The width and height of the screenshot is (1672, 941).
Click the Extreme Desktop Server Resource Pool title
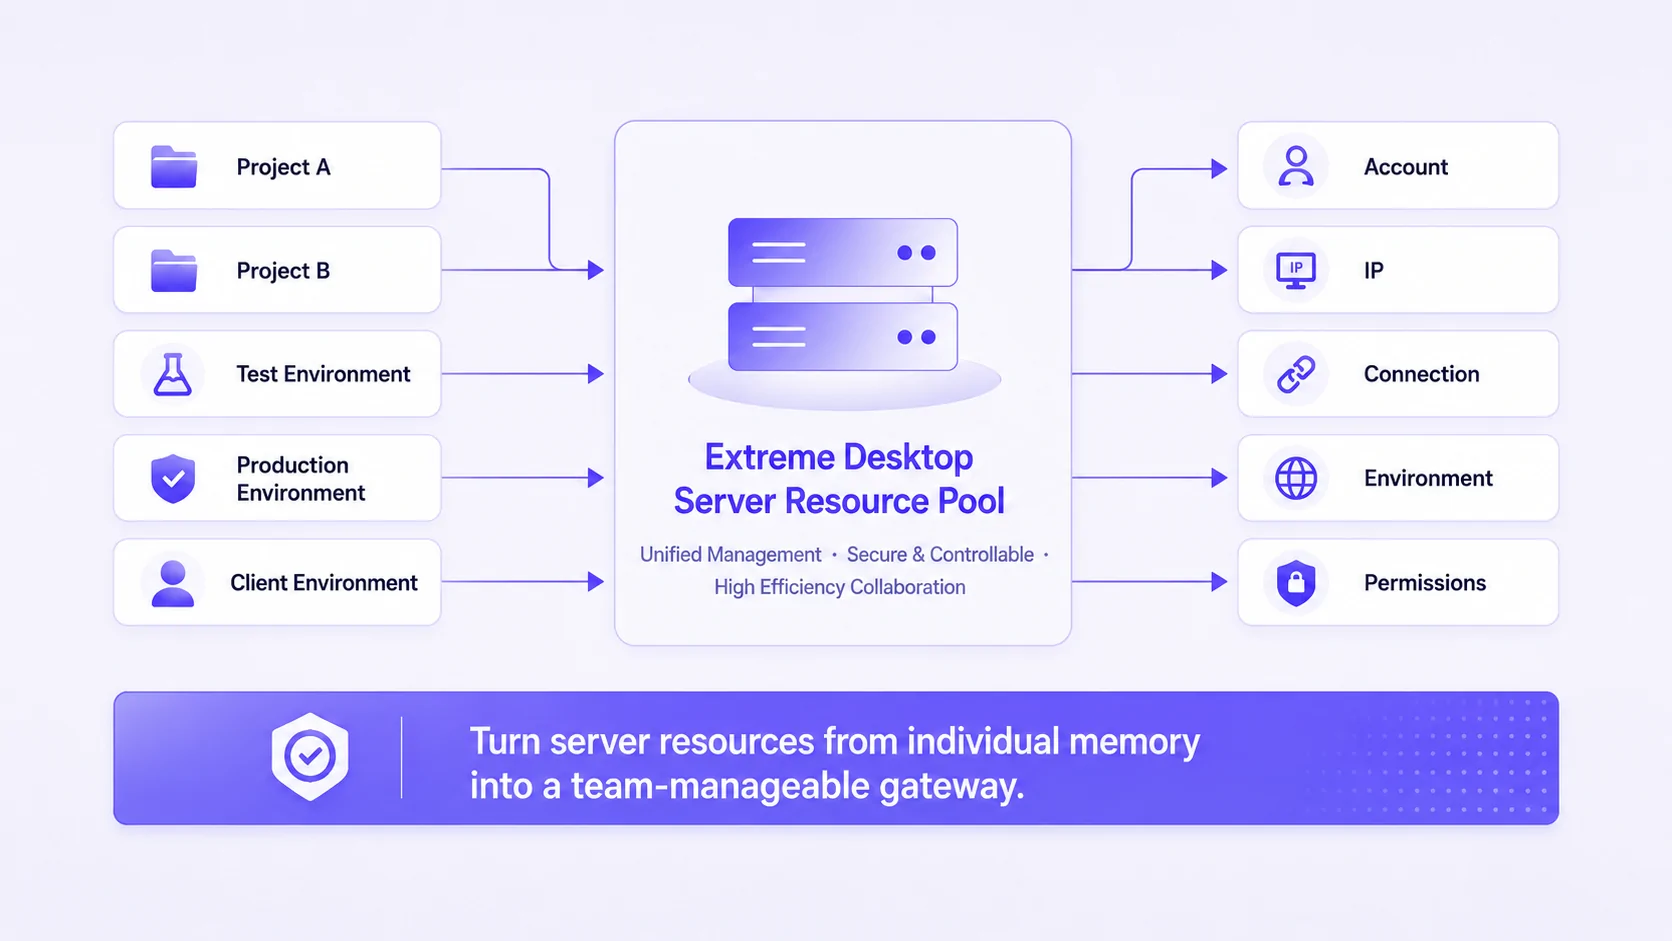click(839, 479)
